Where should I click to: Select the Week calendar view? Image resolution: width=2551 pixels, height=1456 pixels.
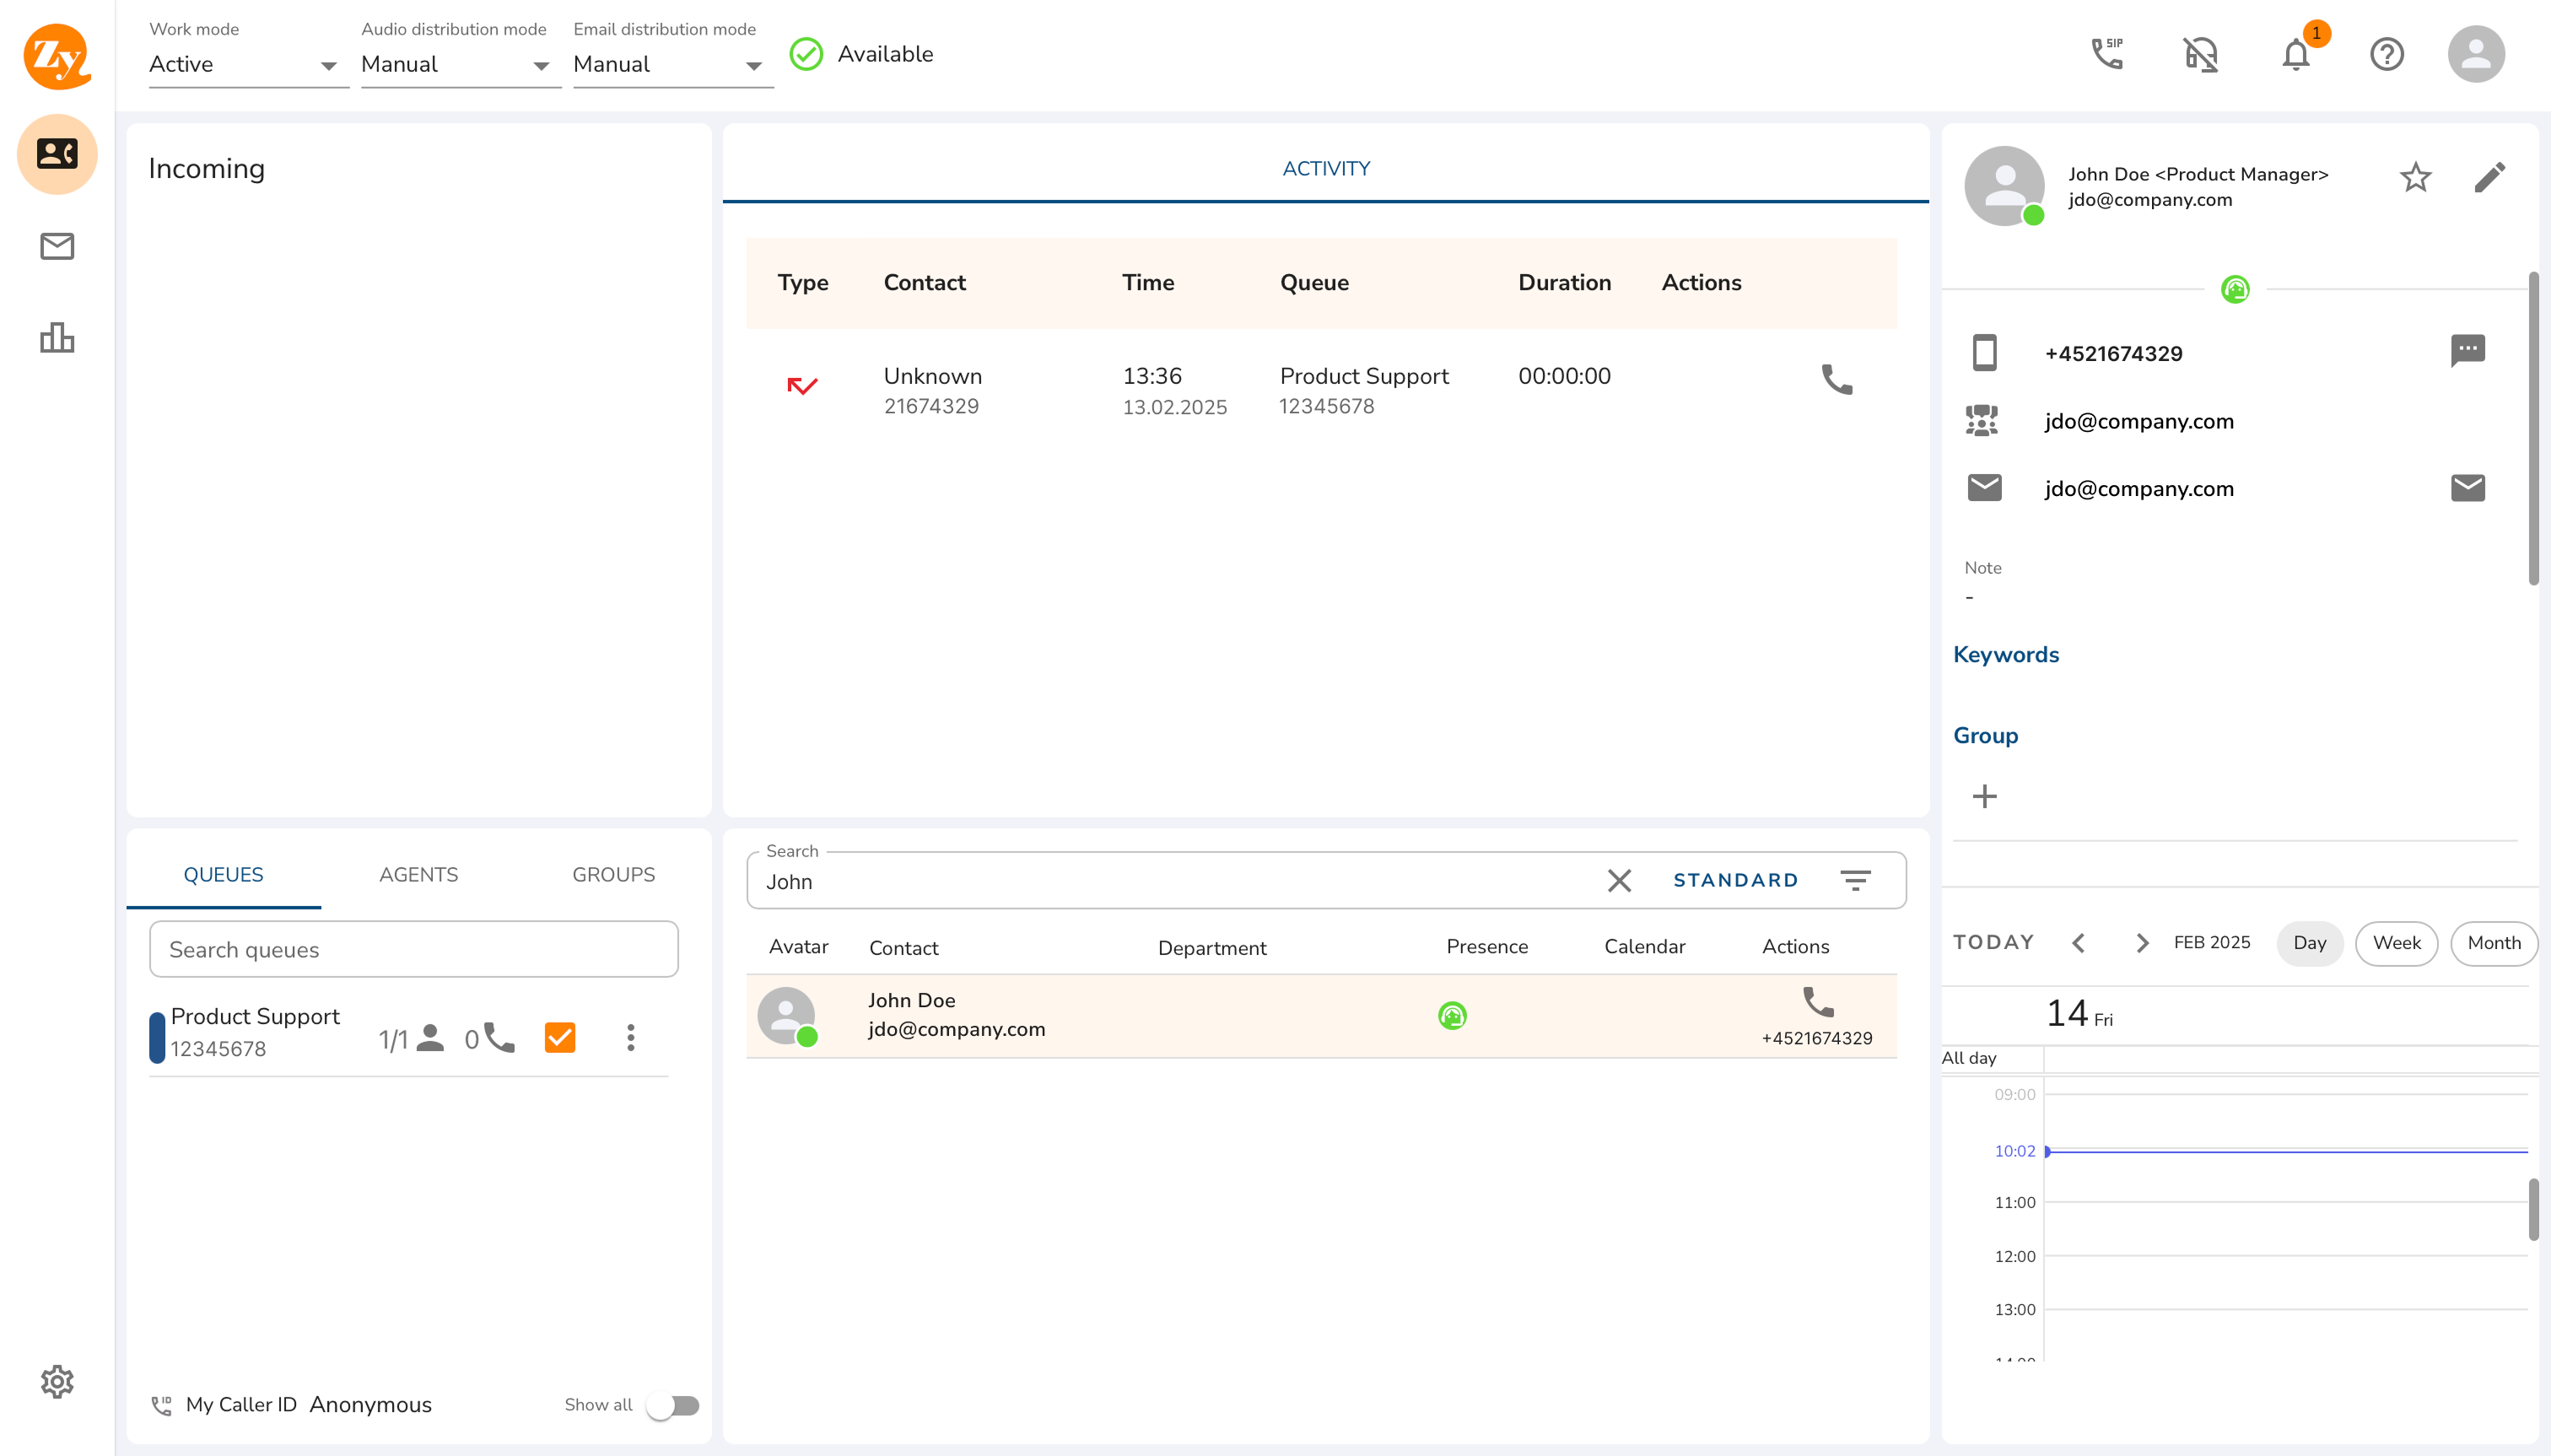[2396, 943]
